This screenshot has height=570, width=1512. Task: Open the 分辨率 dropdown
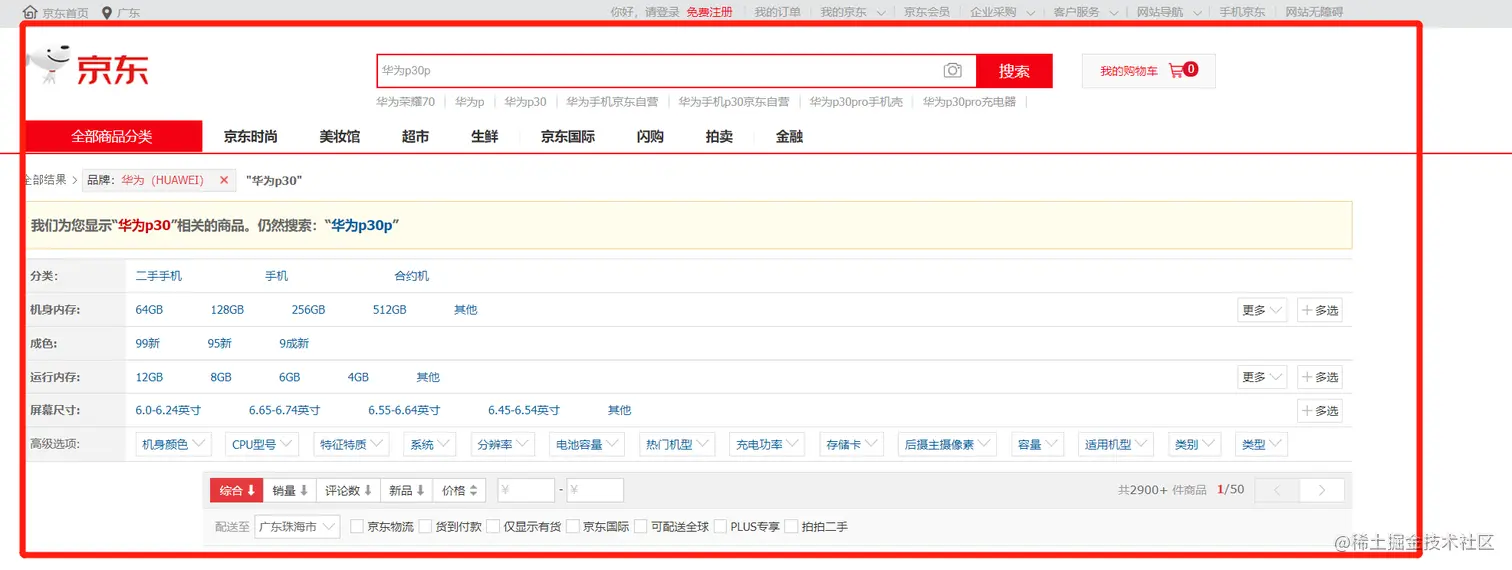[x=502, y=444]
